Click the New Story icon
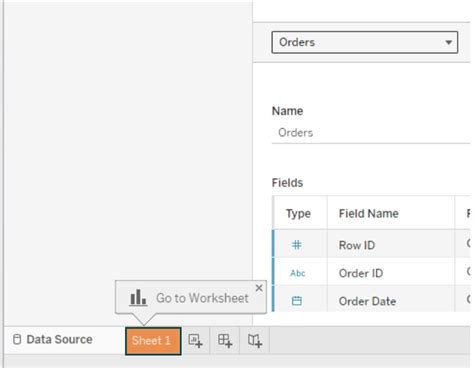 click(255, 341)
